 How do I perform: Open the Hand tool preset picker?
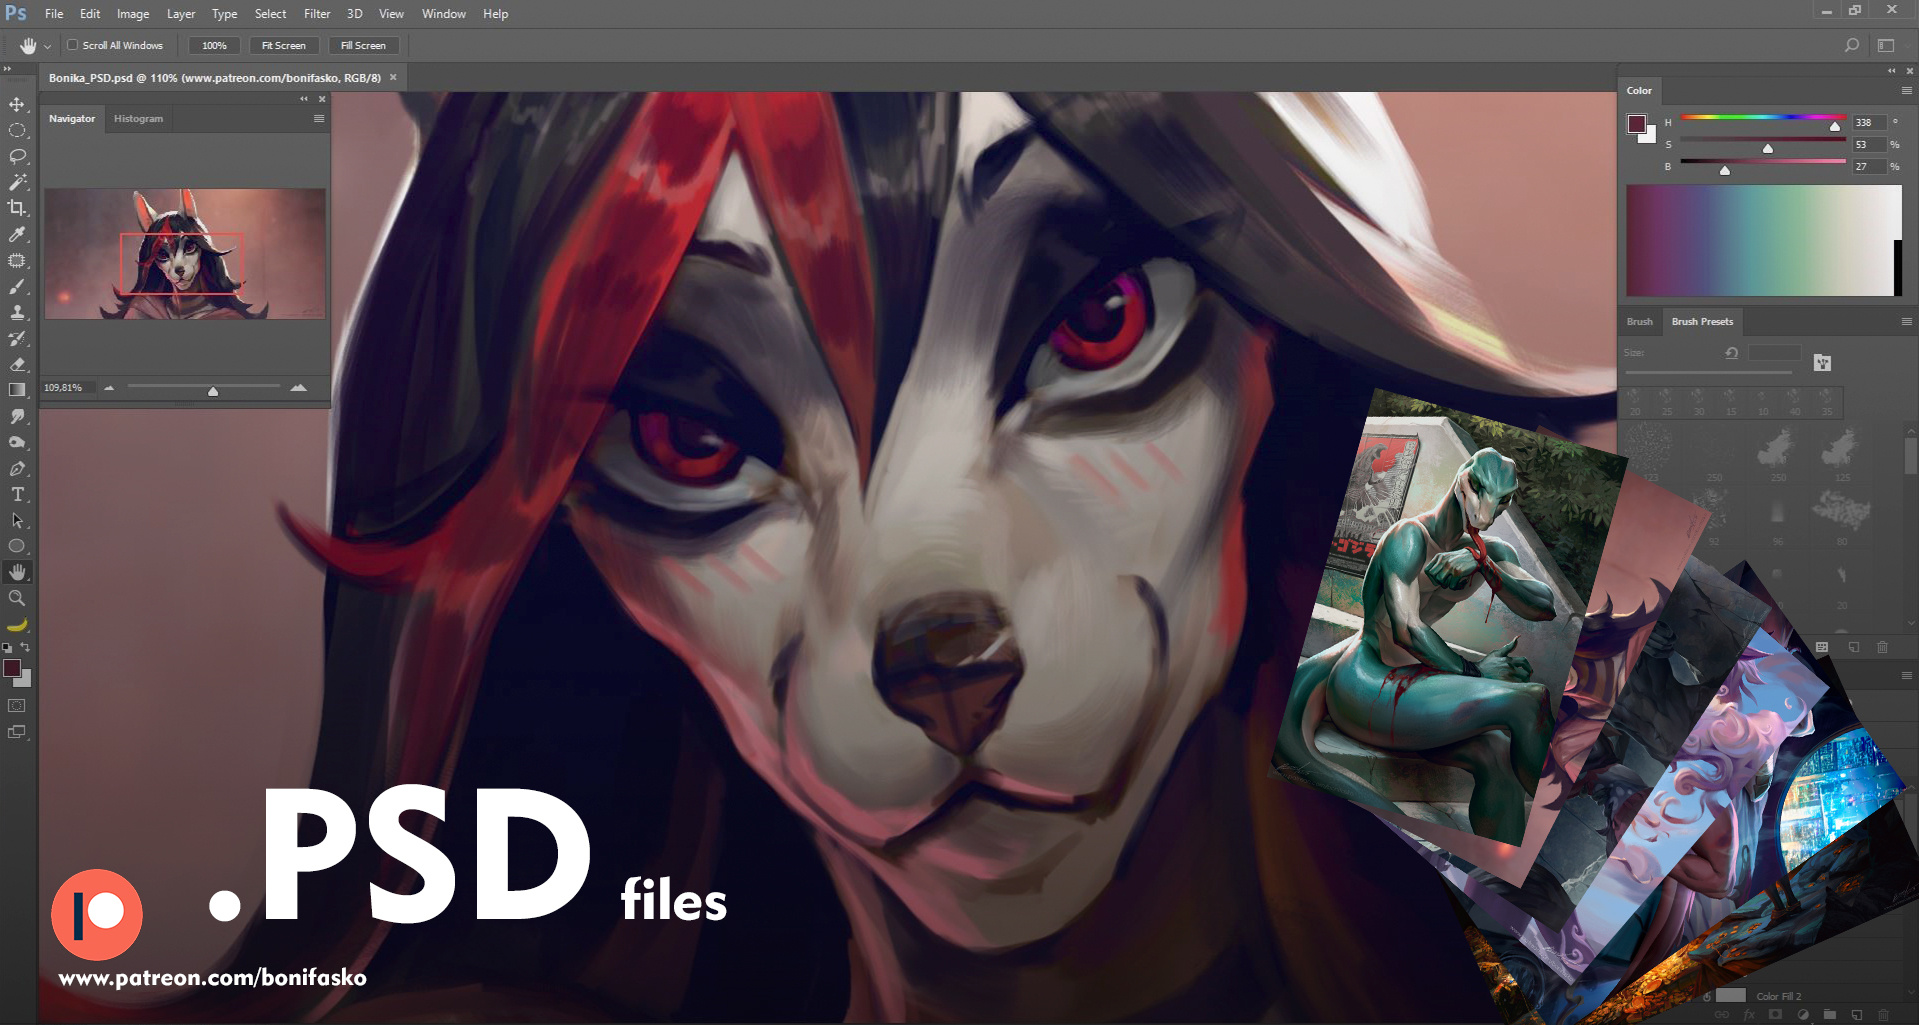click(x=47, y=46)
